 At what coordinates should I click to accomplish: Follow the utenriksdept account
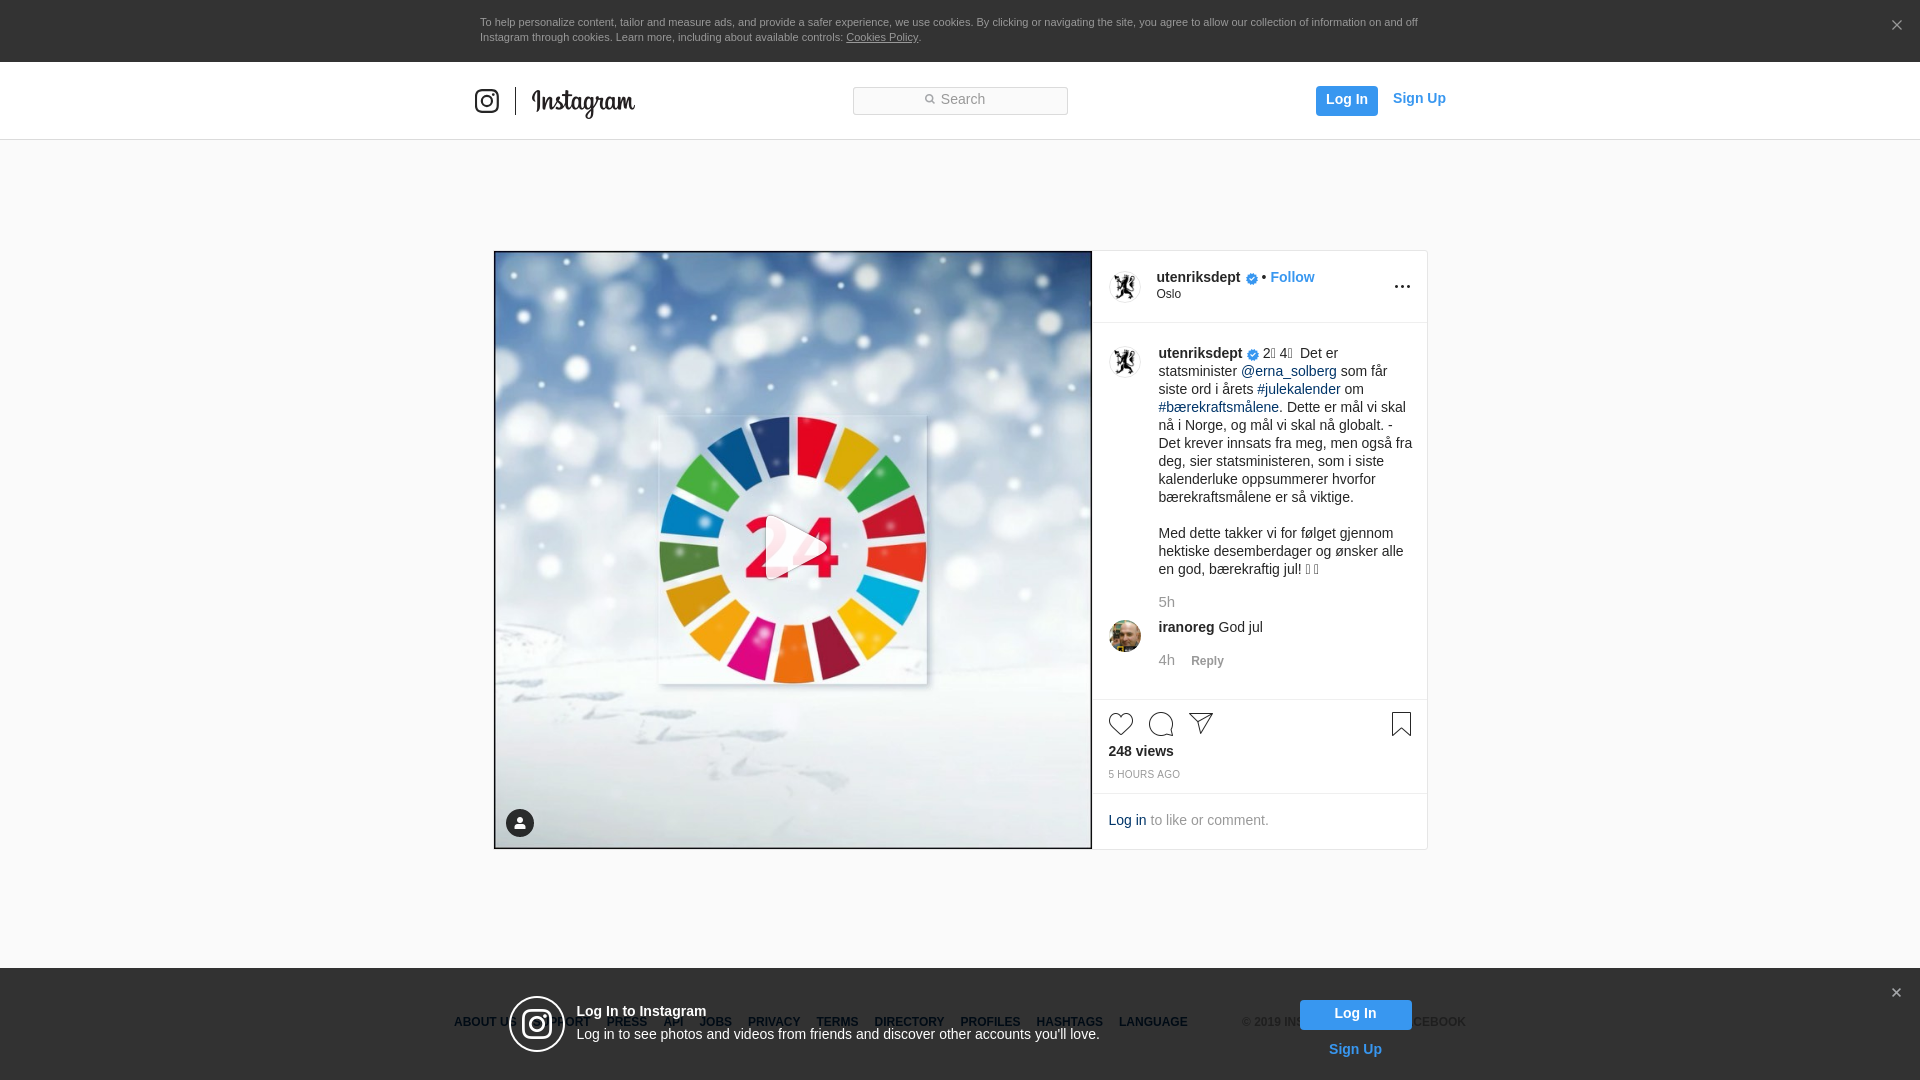coord(1292,277)
